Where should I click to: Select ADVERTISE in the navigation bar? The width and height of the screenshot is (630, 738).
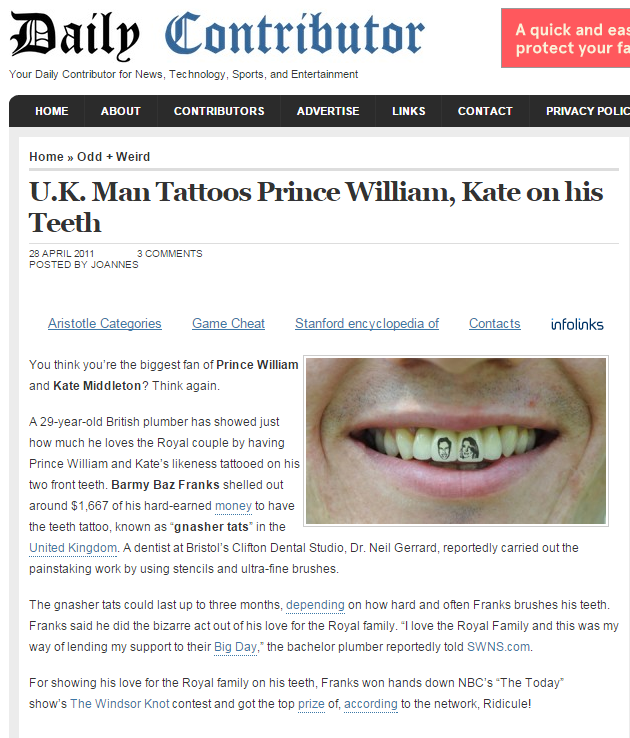[328, 111]
